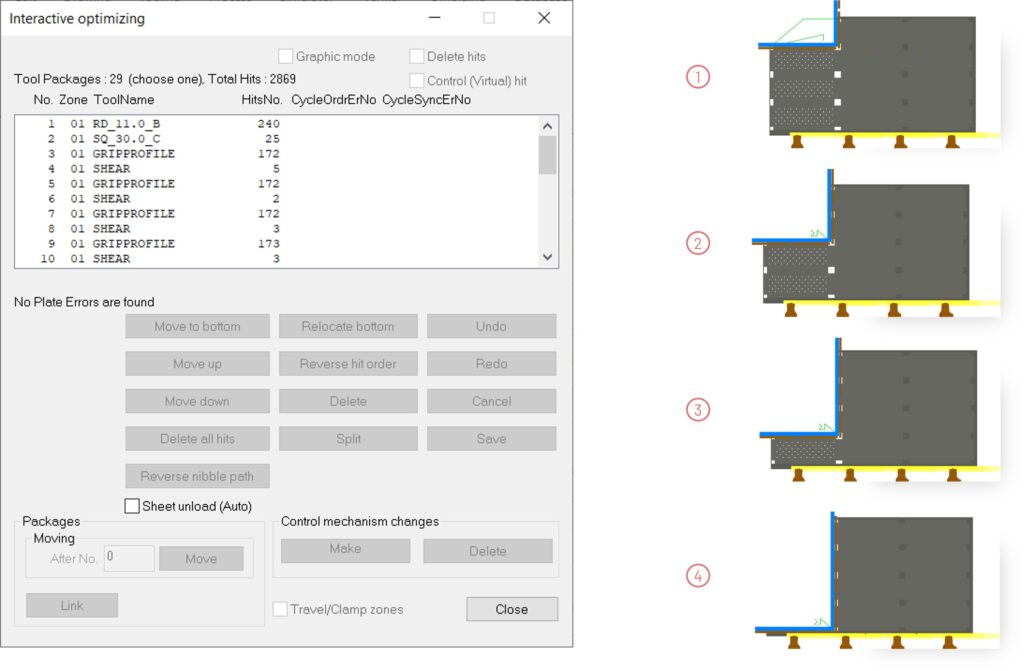Toggle the Delete hits checkbox
This screenshot has height=671, width=1024.
(417, 57)
